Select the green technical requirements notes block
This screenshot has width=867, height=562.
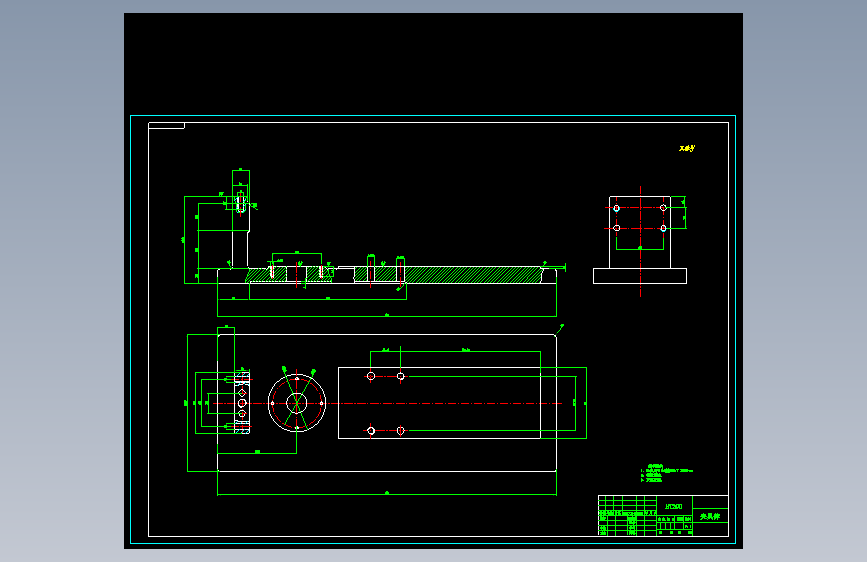click(666, 473)
